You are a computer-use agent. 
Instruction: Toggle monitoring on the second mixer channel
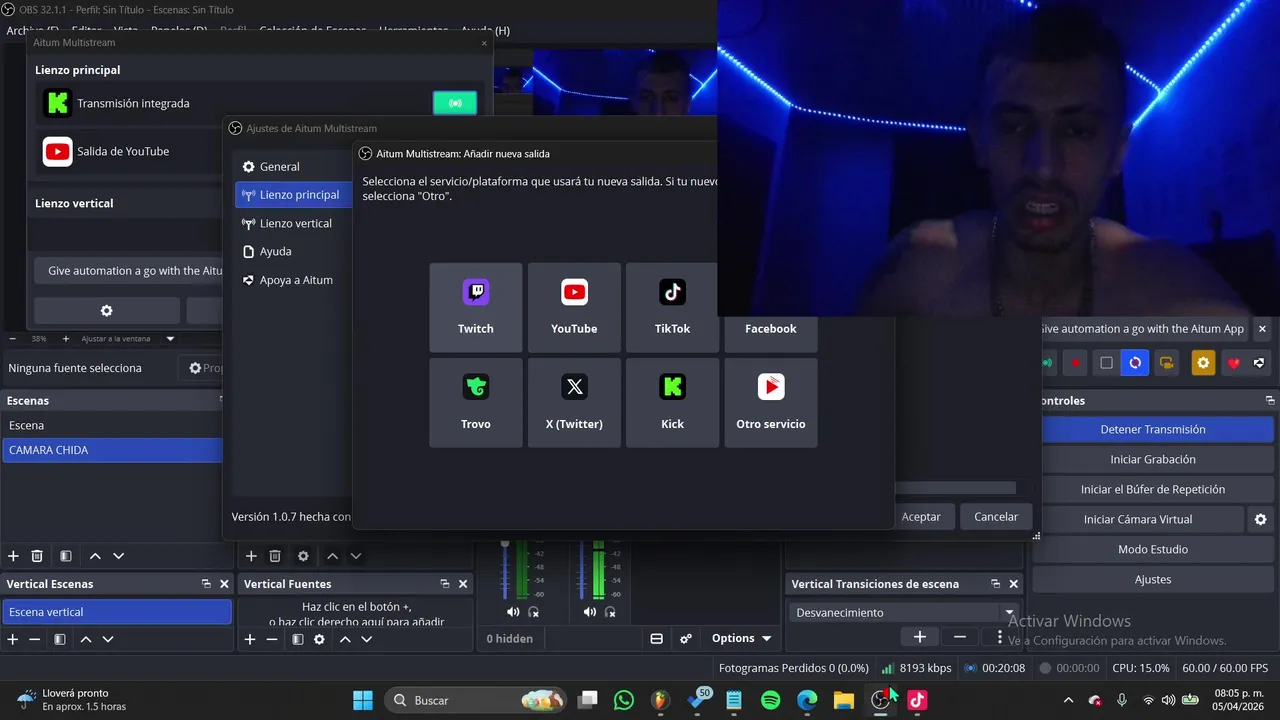click(610, 612)
